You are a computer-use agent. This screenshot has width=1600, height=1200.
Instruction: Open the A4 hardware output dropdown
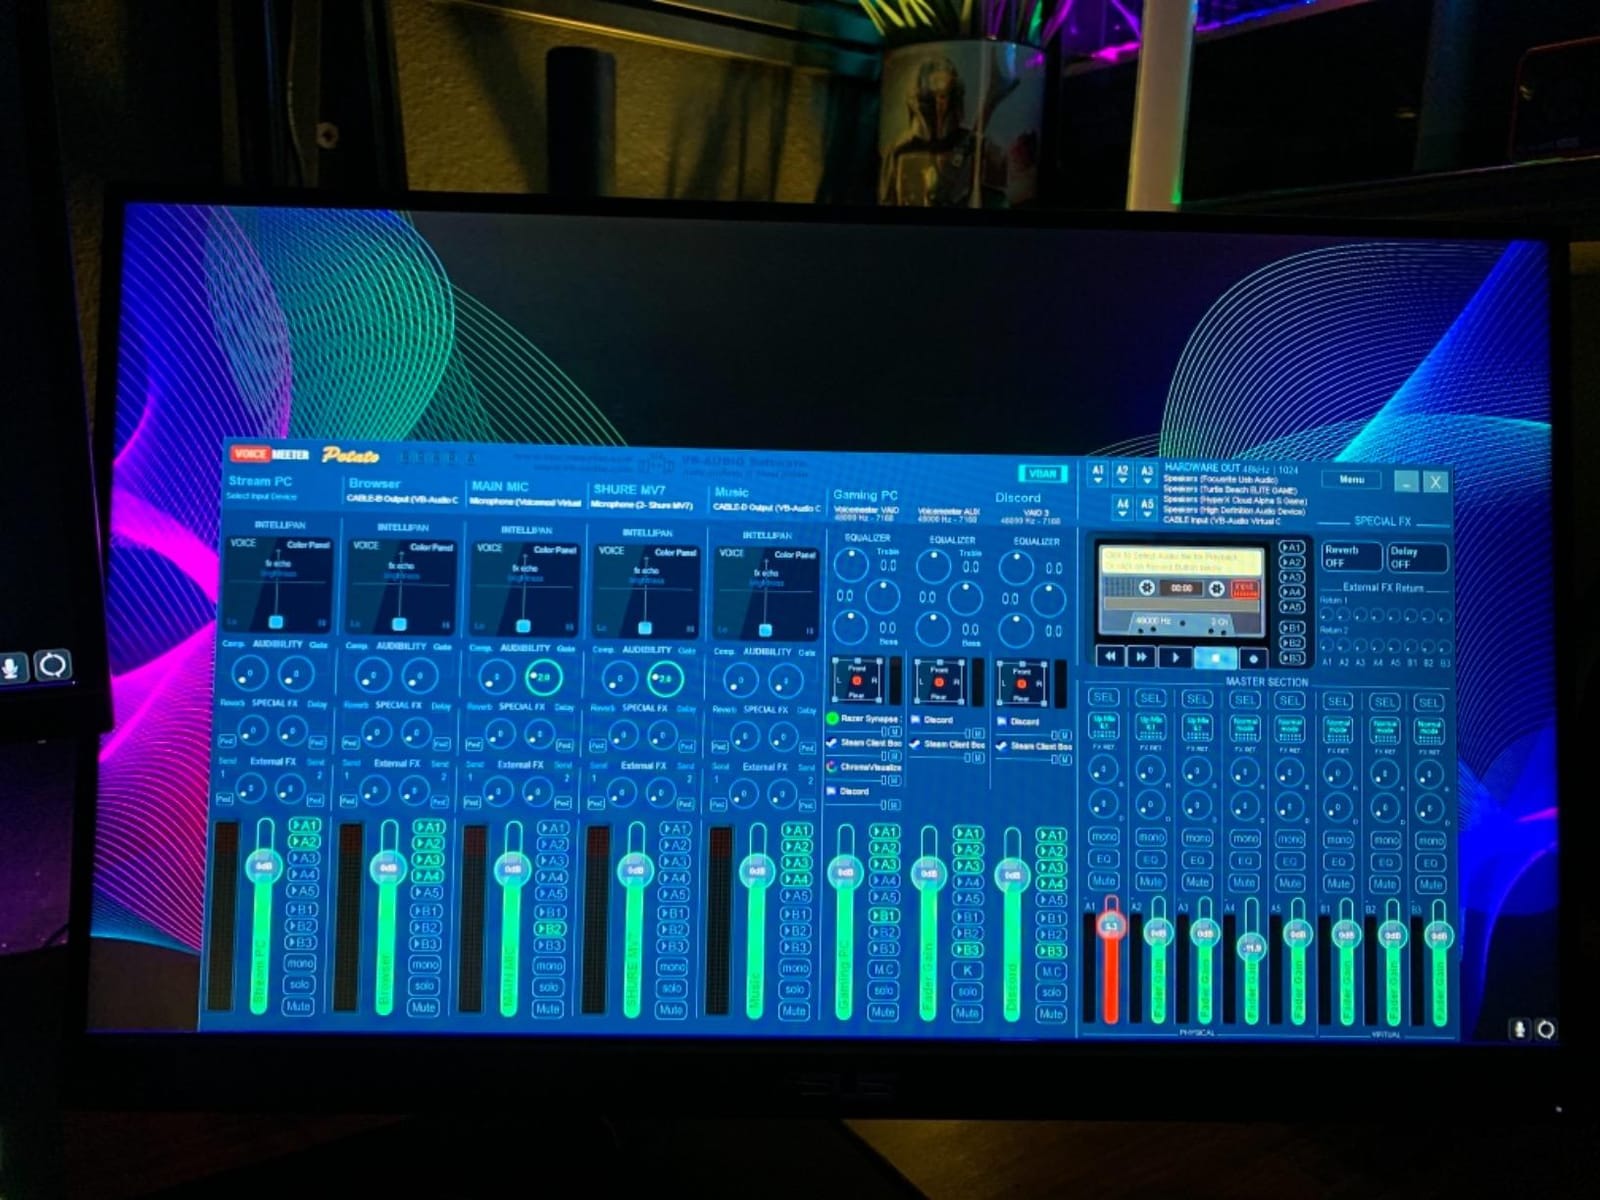click(x=1122, y=508)
